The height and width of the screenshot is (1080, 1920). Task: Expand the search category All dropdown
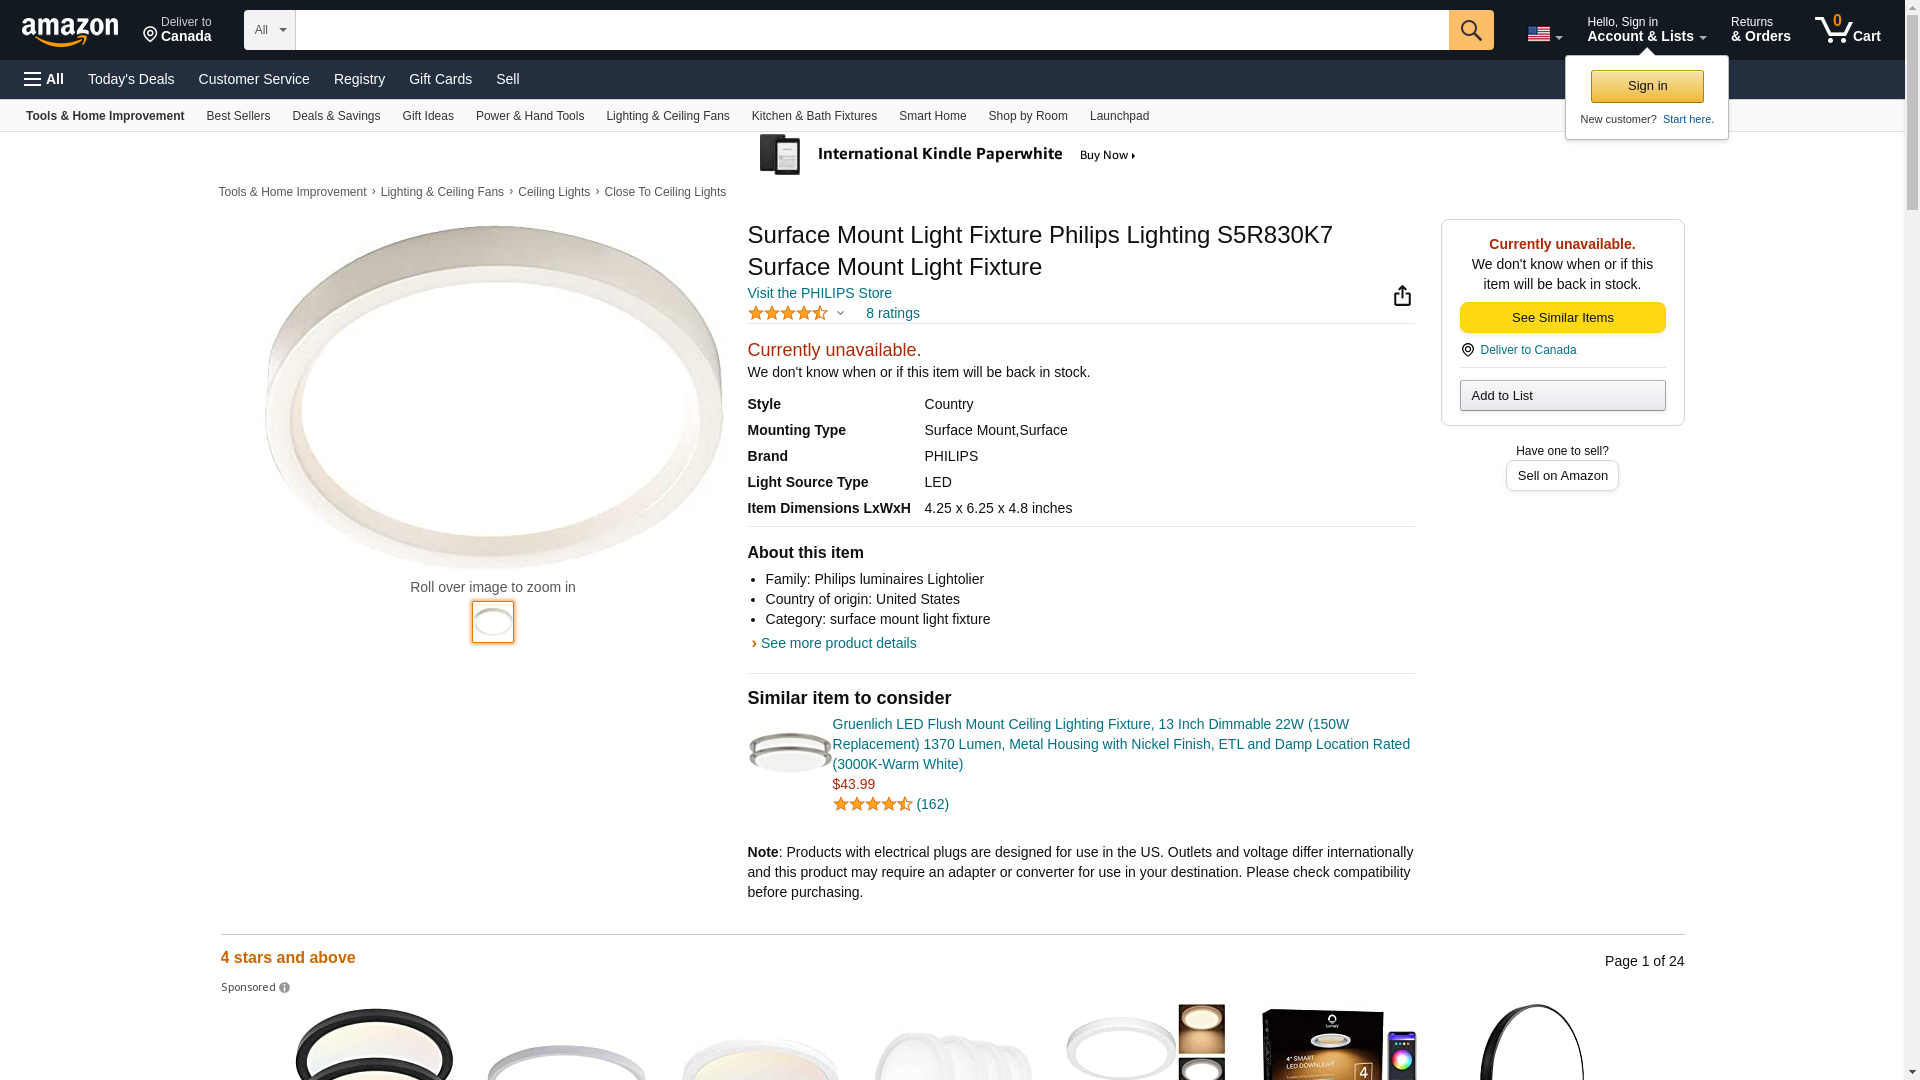coord(269,30)
